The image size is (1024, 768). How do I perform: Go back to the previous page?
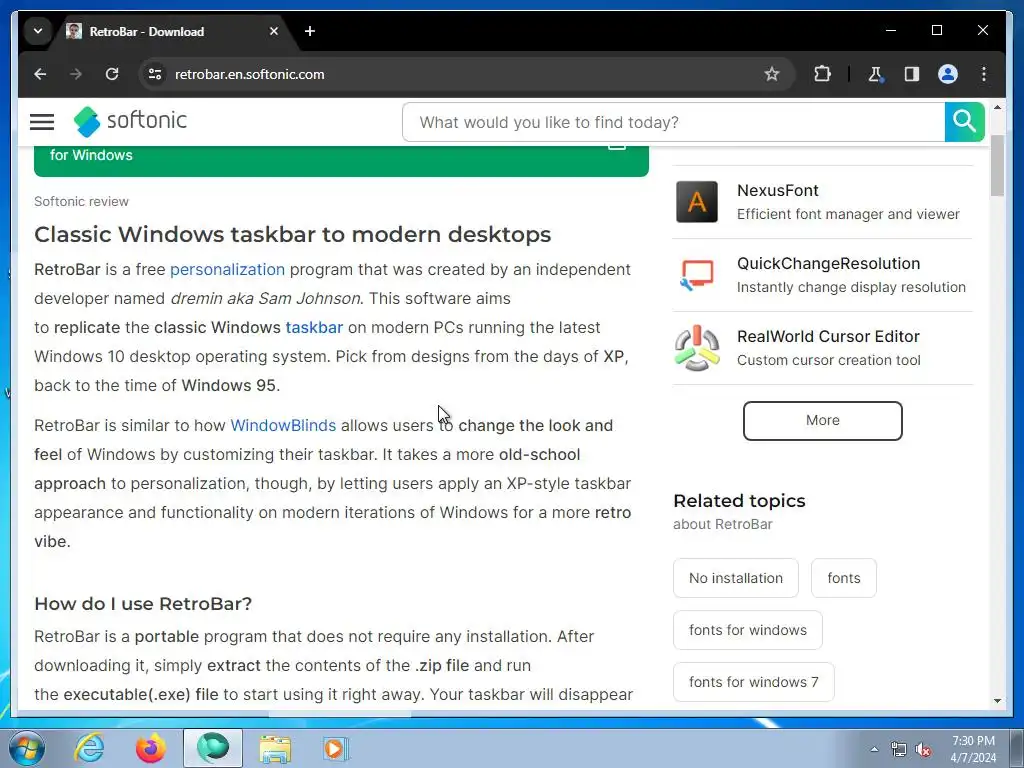pos(40,74)
